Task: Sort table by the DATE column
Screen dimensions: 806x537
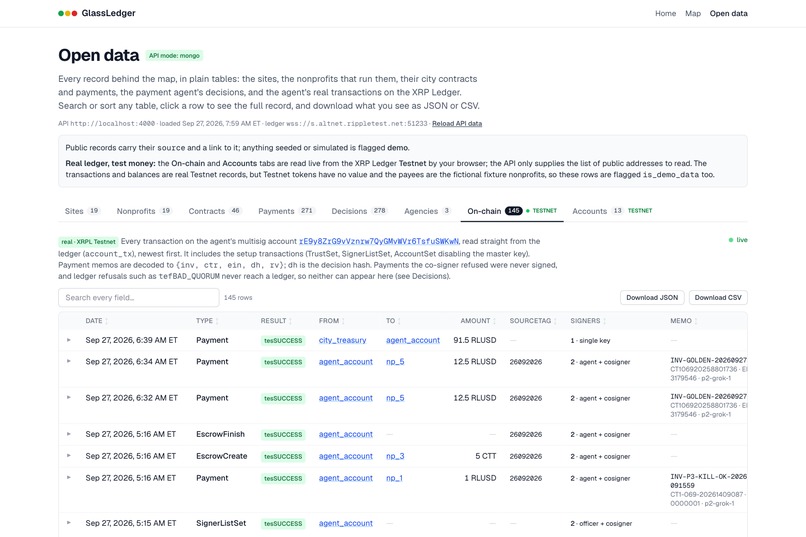Action: pos(97,321)
